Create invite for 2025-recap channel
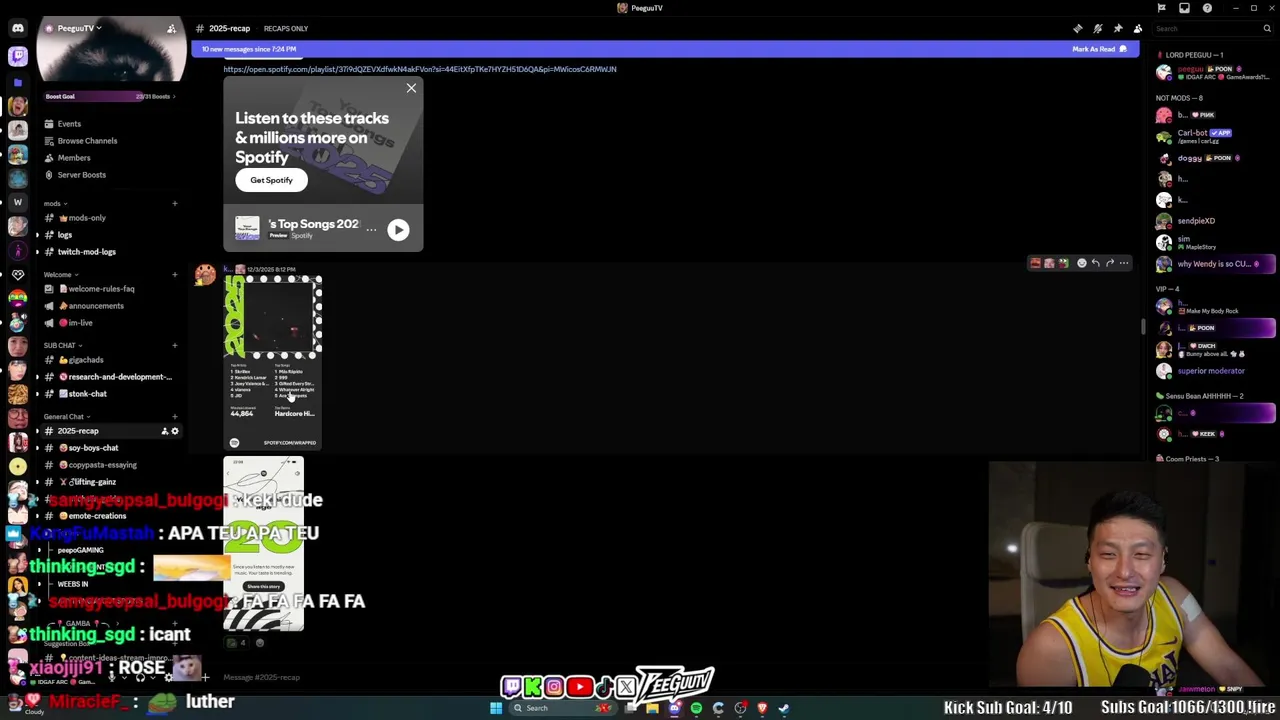 [x=164, y=431]
